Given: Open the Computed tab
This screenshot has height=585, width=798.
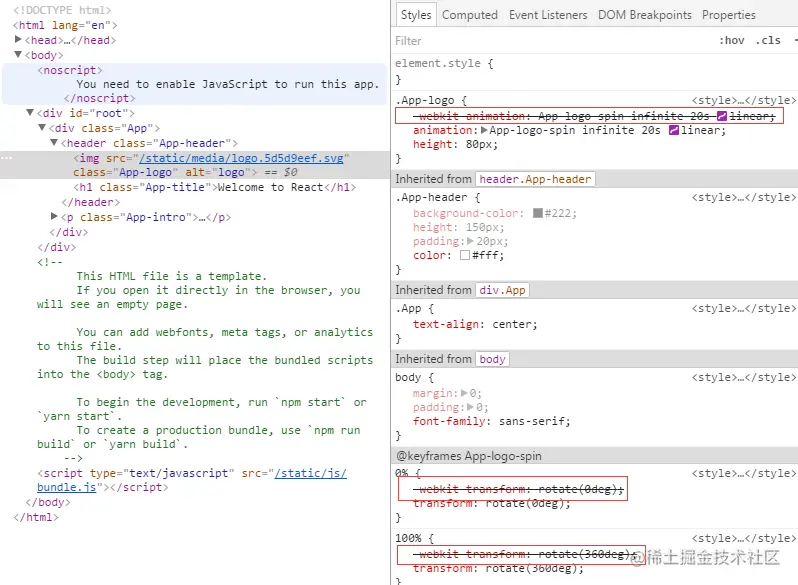Looking at the screenshot, I should tap(470, 15).
